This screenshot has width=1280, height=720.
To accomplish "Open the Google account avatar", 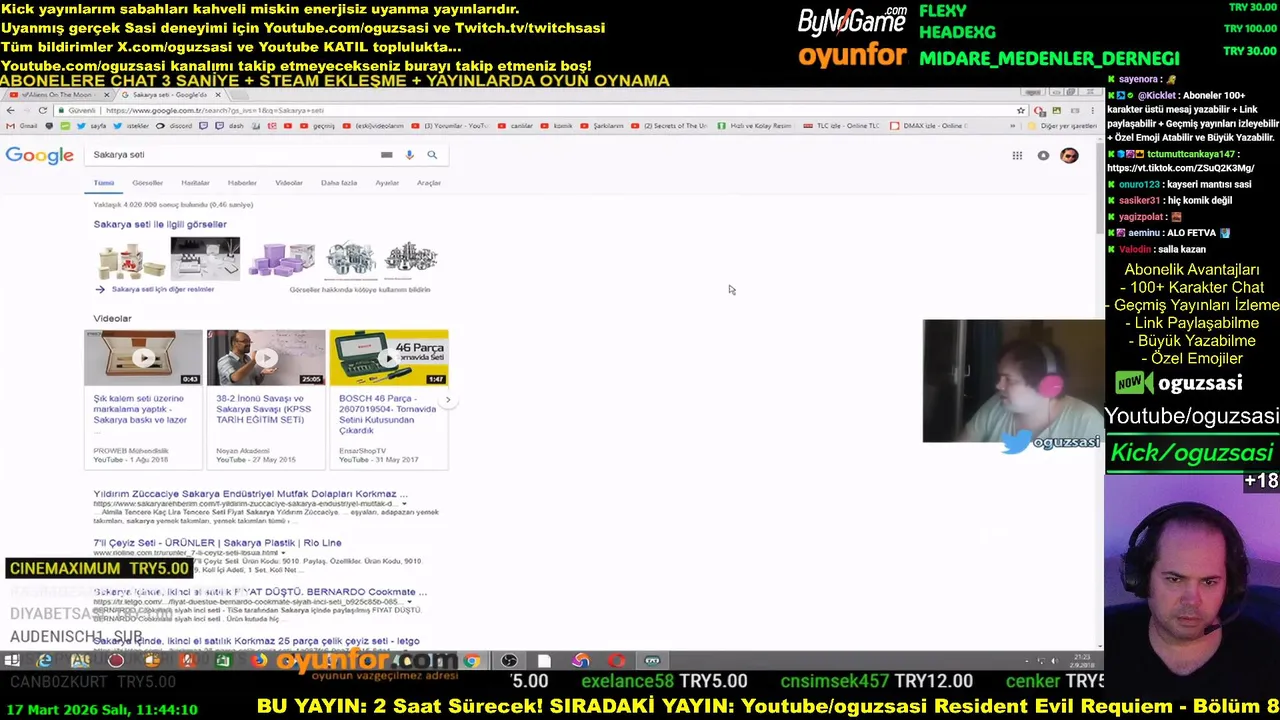I will (1069, 155).
